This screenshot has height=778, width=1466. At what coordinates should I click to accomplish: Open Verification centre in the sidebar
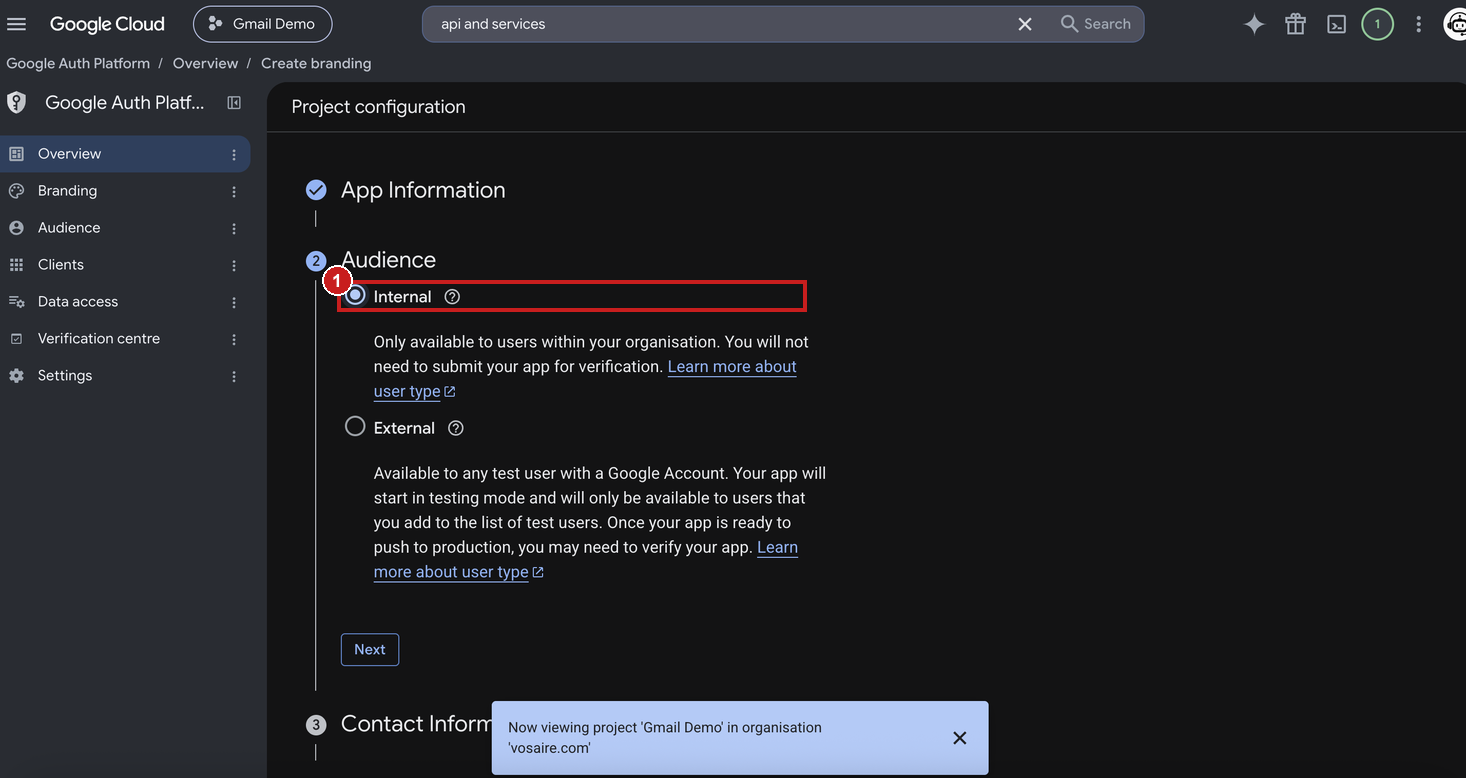click(x=124, y=339)
